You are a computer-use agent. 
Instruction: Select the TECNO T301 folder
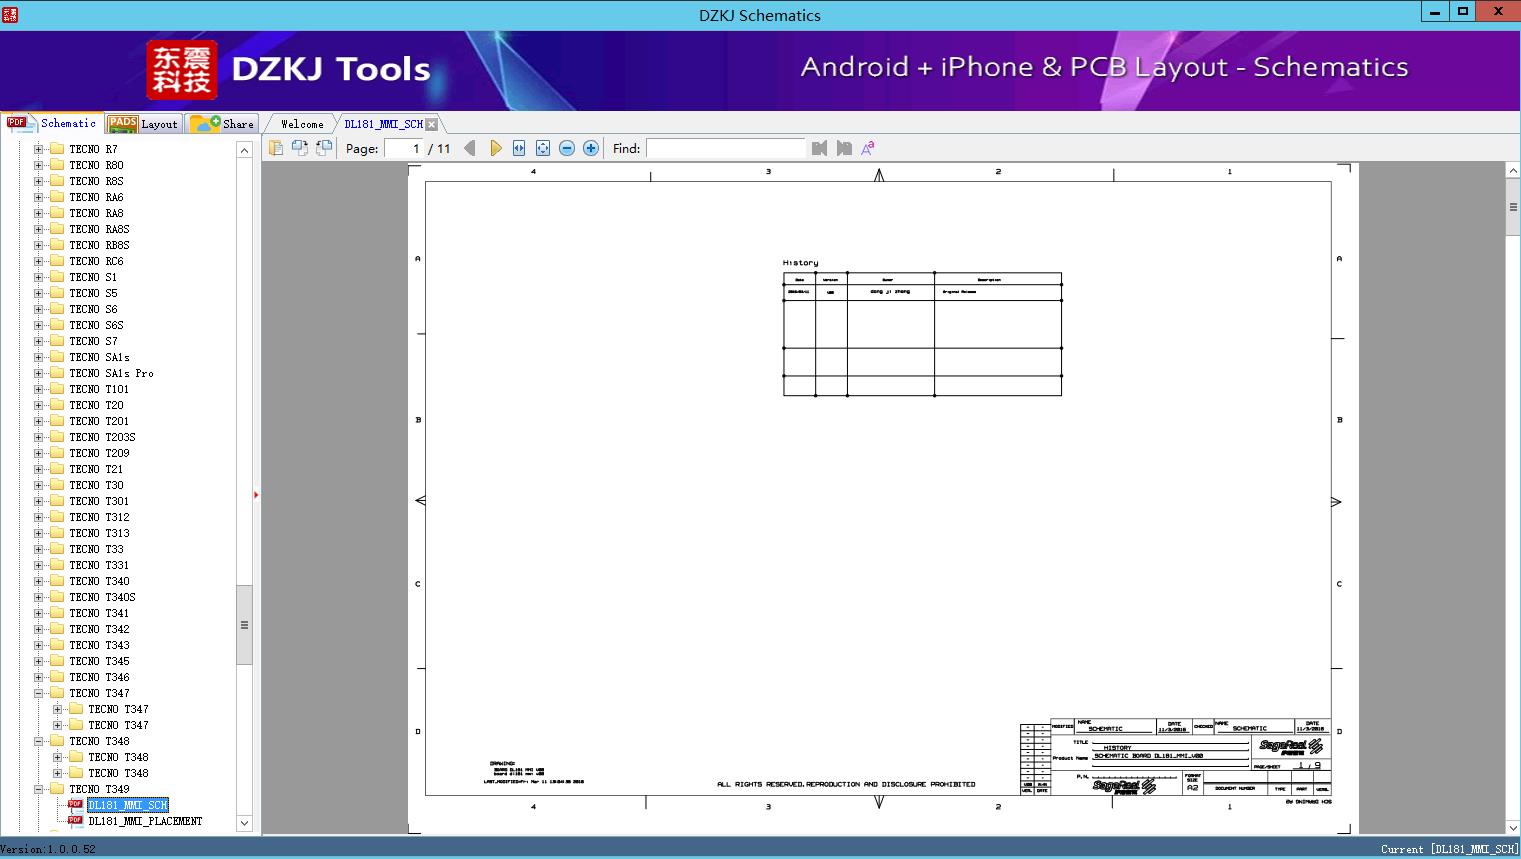tap(99, 501)
